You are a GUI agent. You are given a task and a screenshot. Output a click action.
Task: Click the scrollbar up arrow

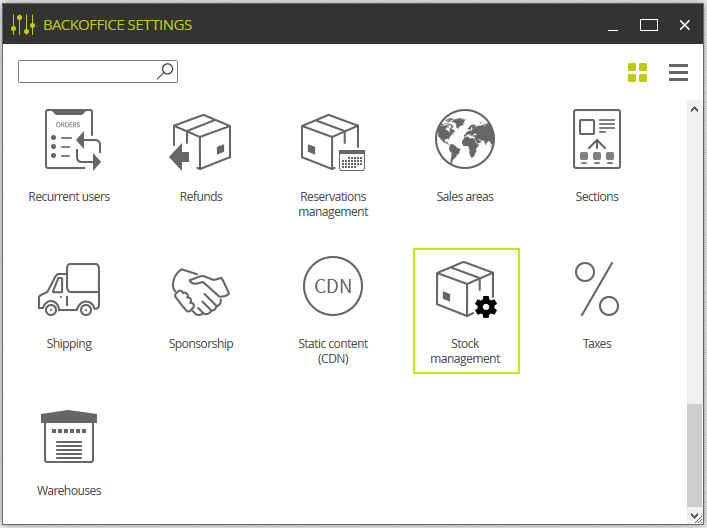tap(694, 109)
